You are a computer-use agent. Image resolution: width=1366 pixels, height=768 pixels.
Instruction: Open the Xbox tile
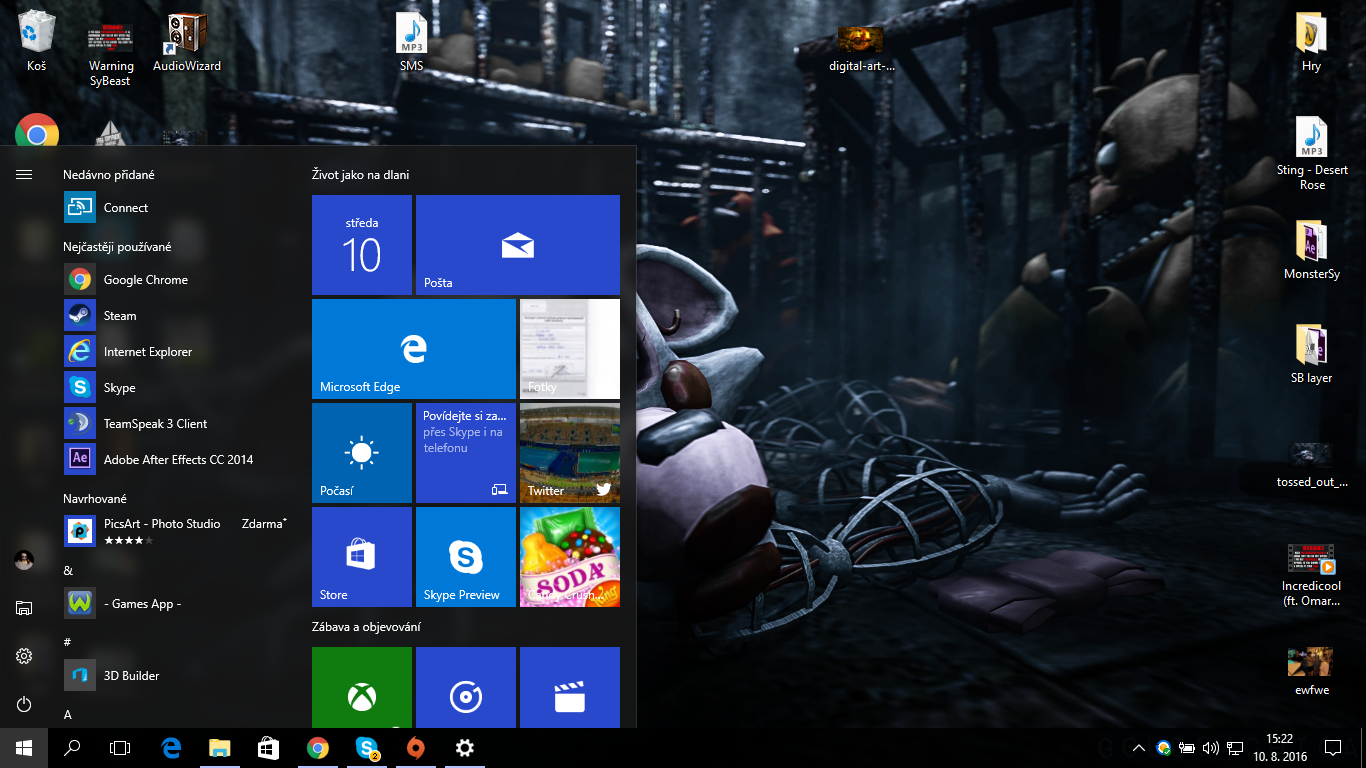click(361, 688)
